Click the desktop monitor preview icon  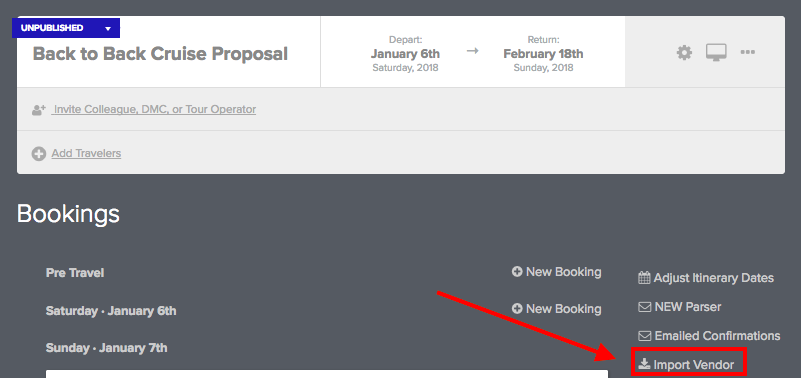[716, 53]
